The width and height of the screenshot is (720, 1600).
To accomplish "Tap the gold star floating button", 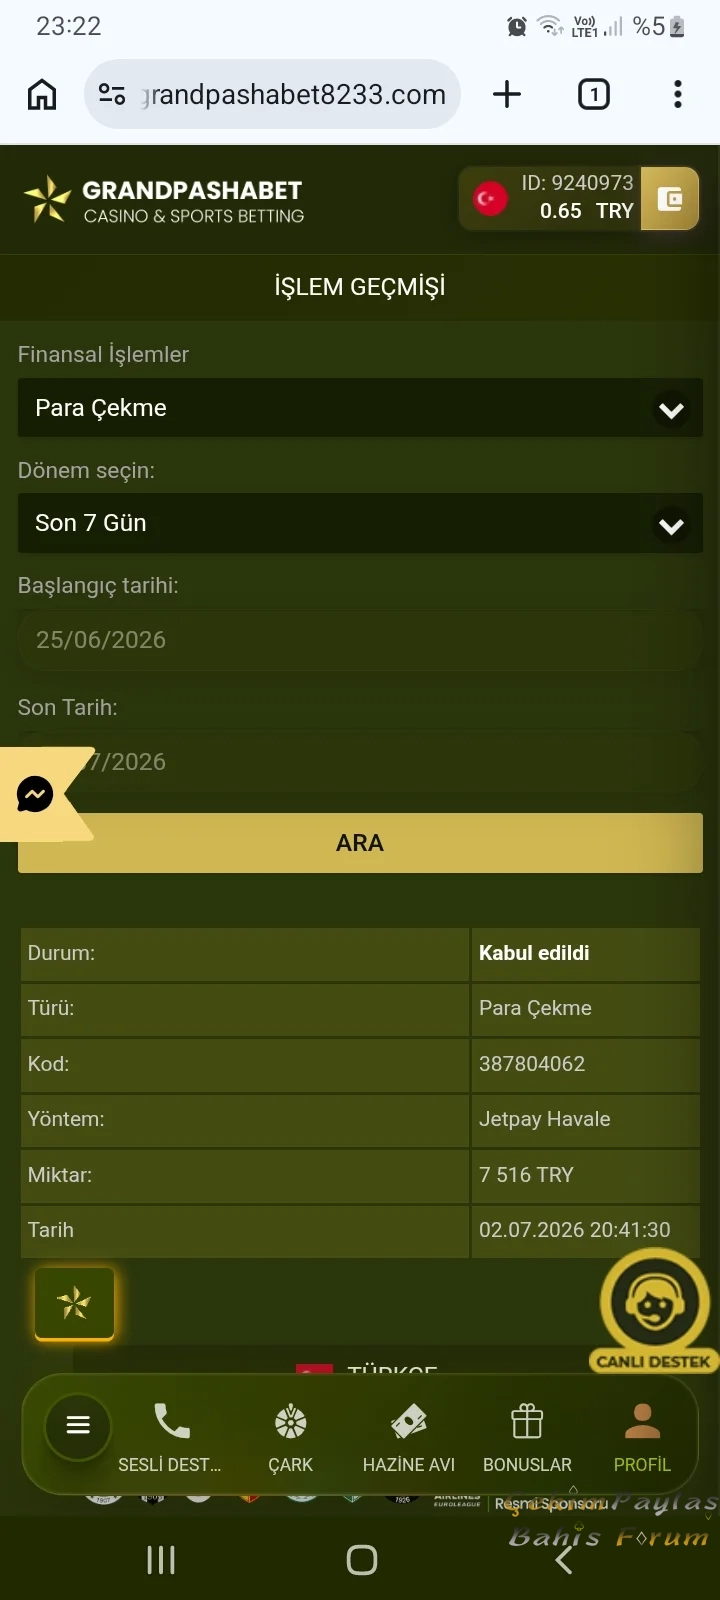I will (x=74, y=1303).
